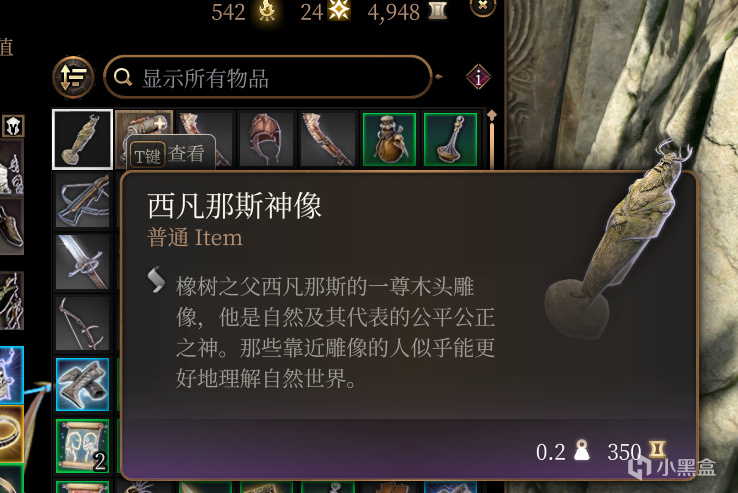Close the inventory panel with X button
Viewport: 738px width, 493px height.
coord(482,6)
